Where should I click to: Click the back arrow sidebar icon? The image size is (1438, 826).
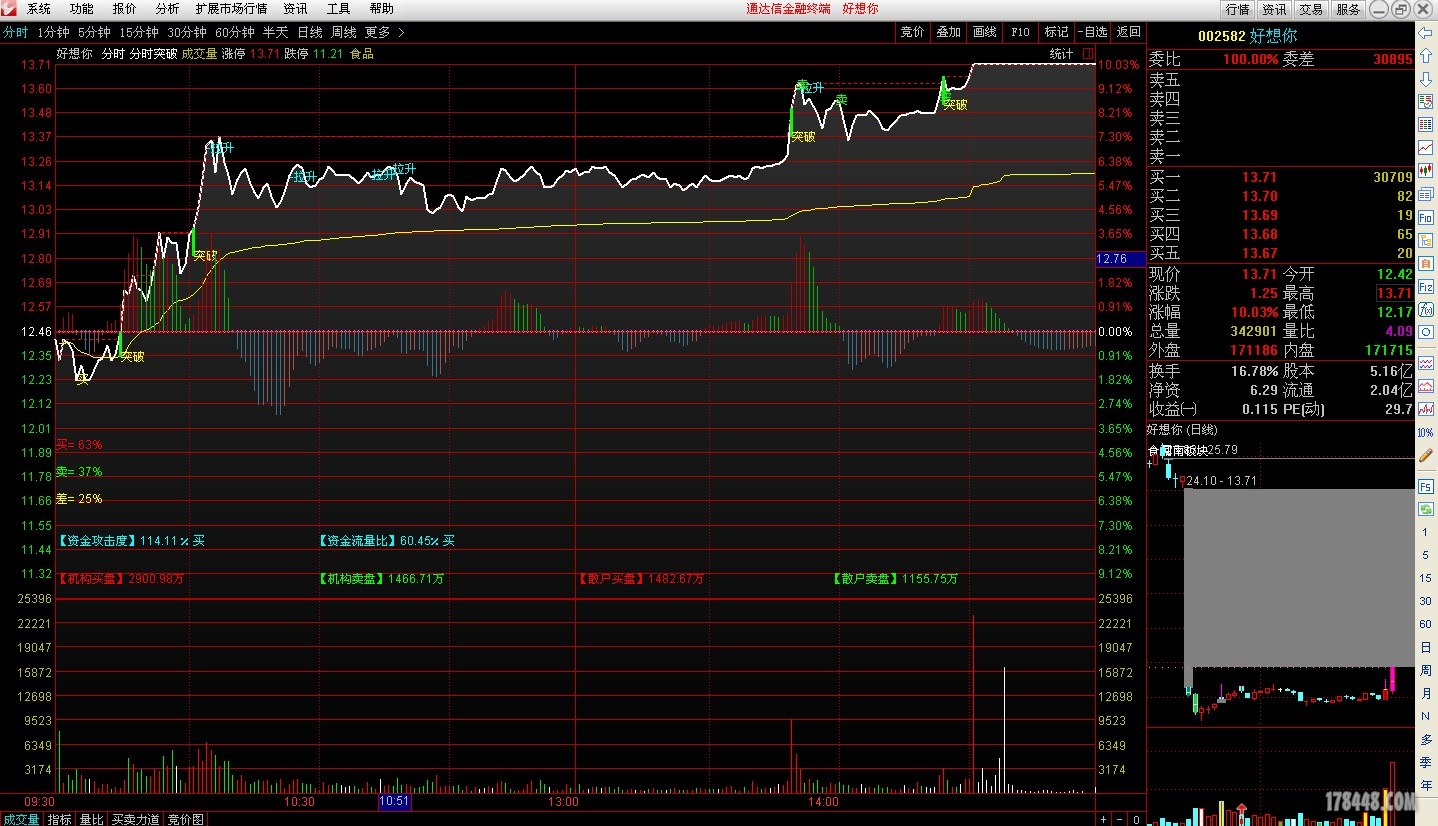1426,34
